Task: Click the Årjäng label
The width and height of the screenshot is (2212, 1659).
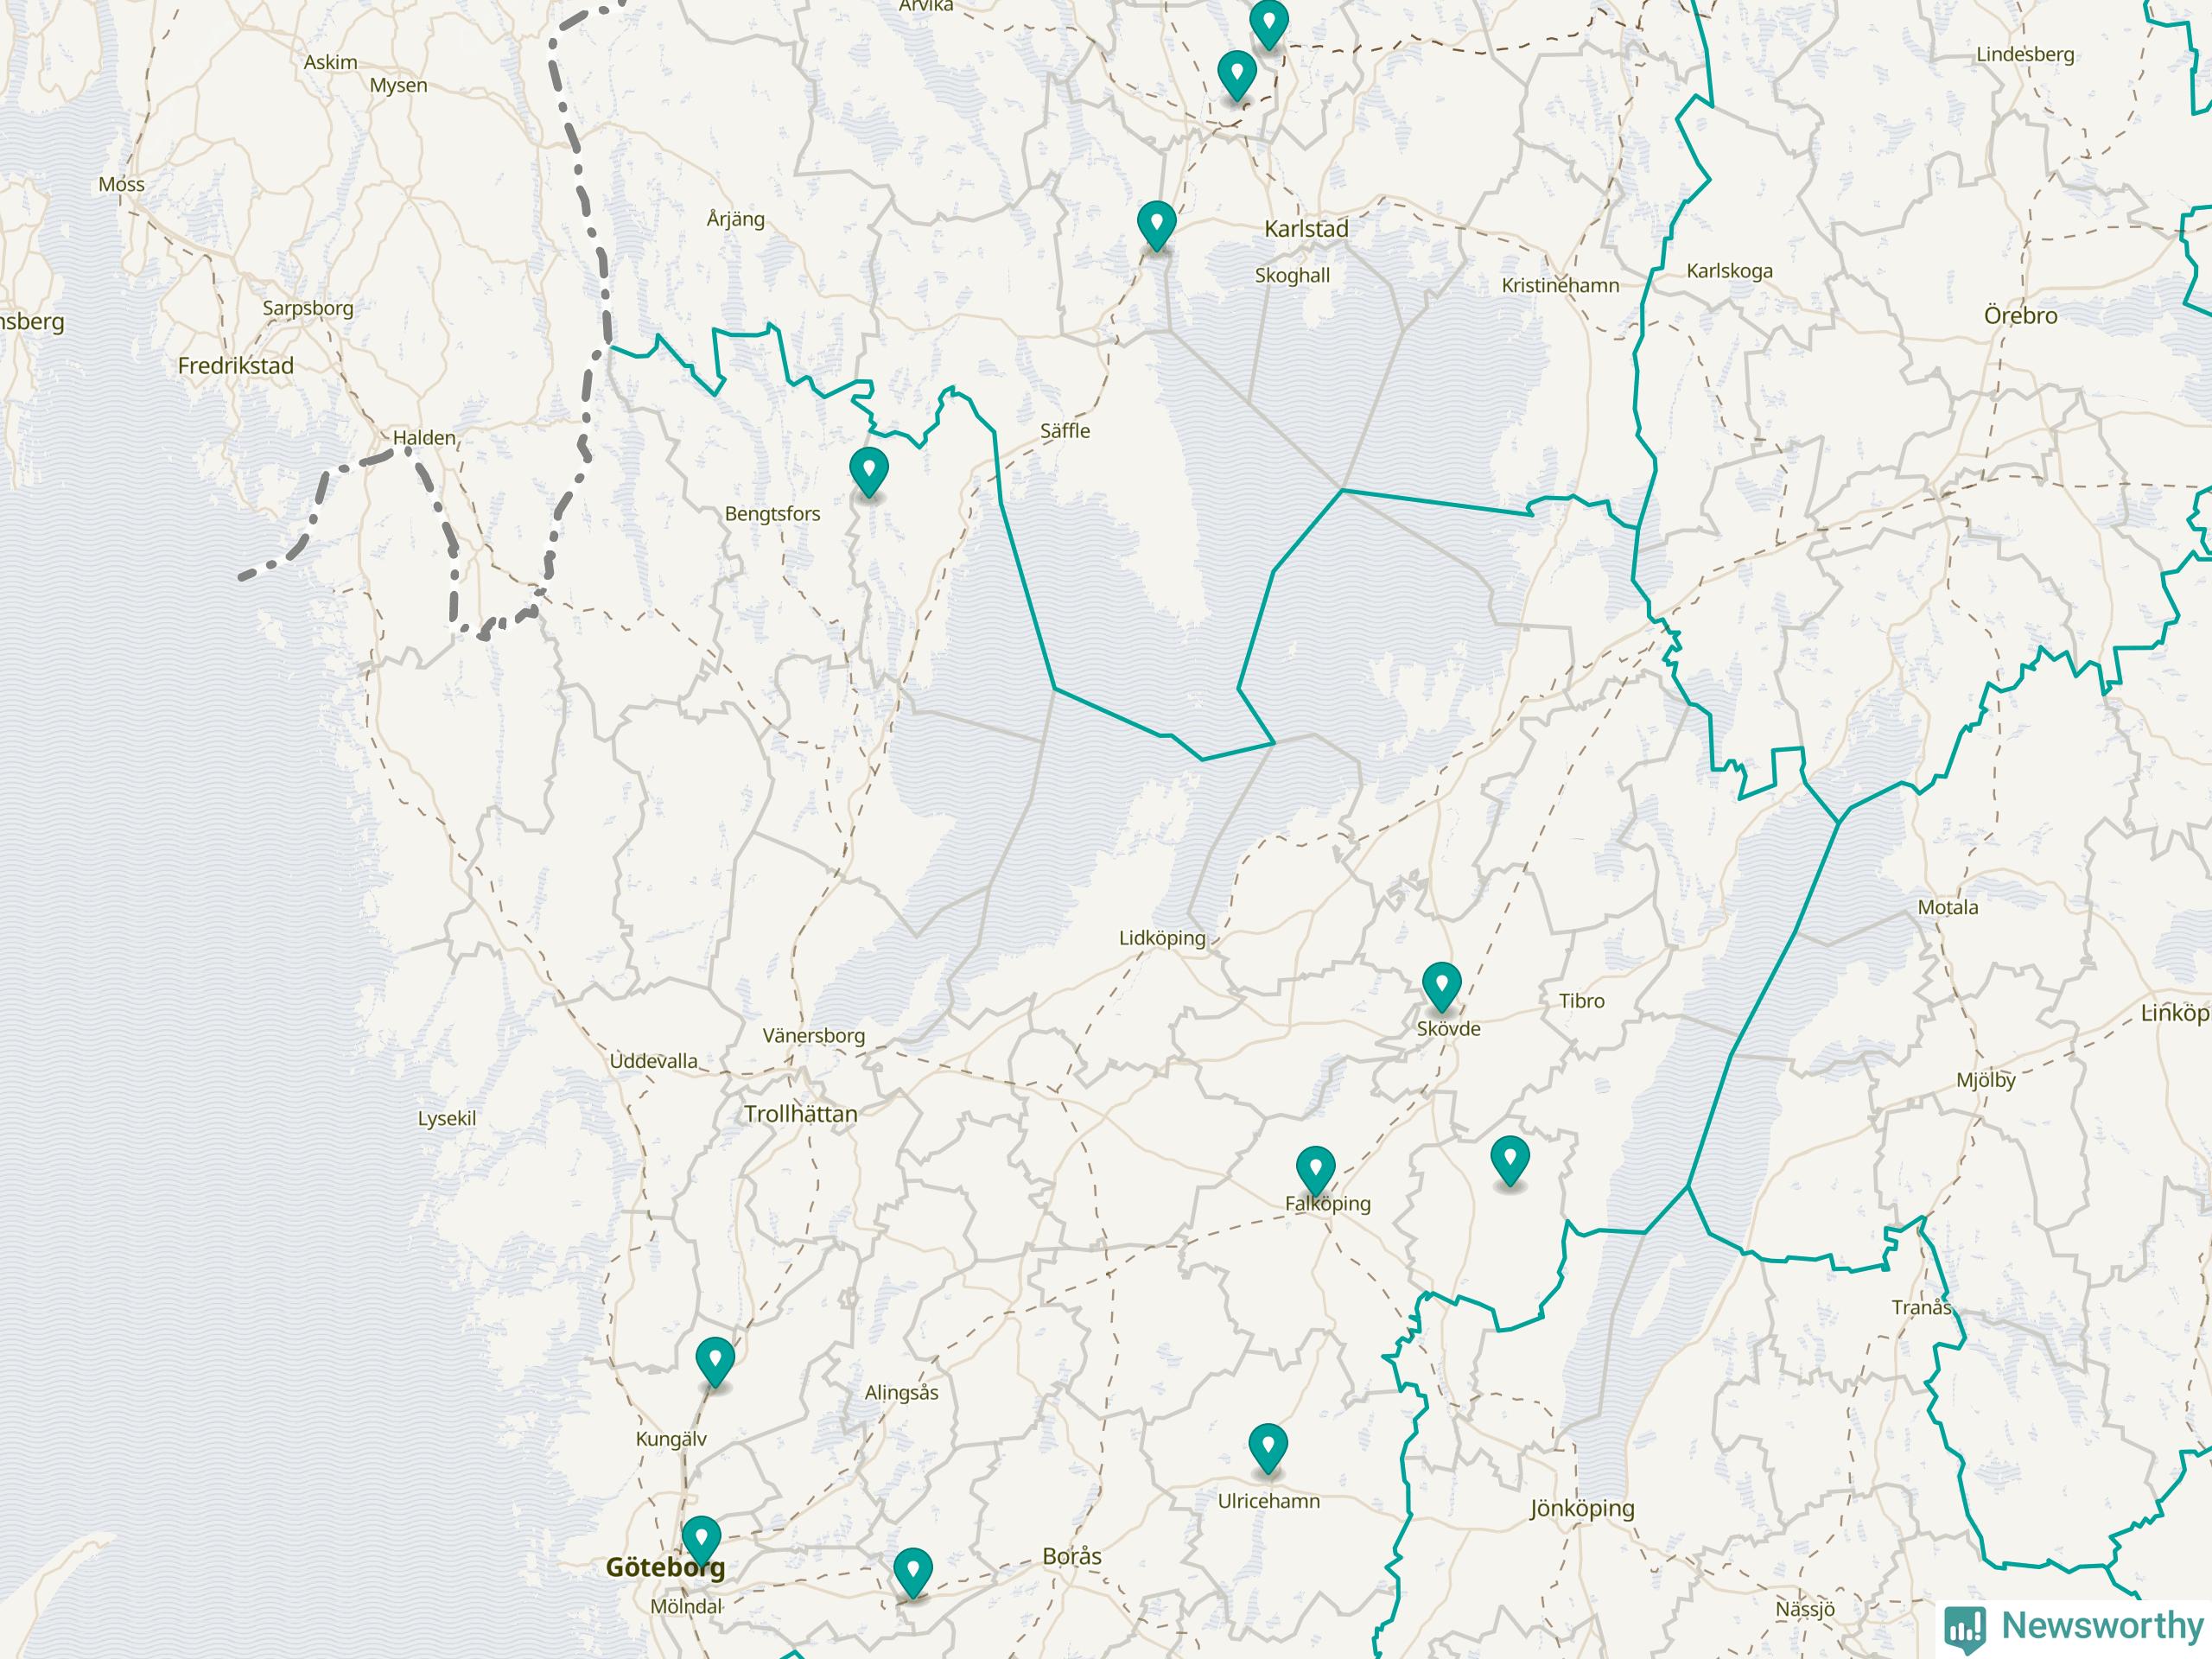Action: [736, 218]
